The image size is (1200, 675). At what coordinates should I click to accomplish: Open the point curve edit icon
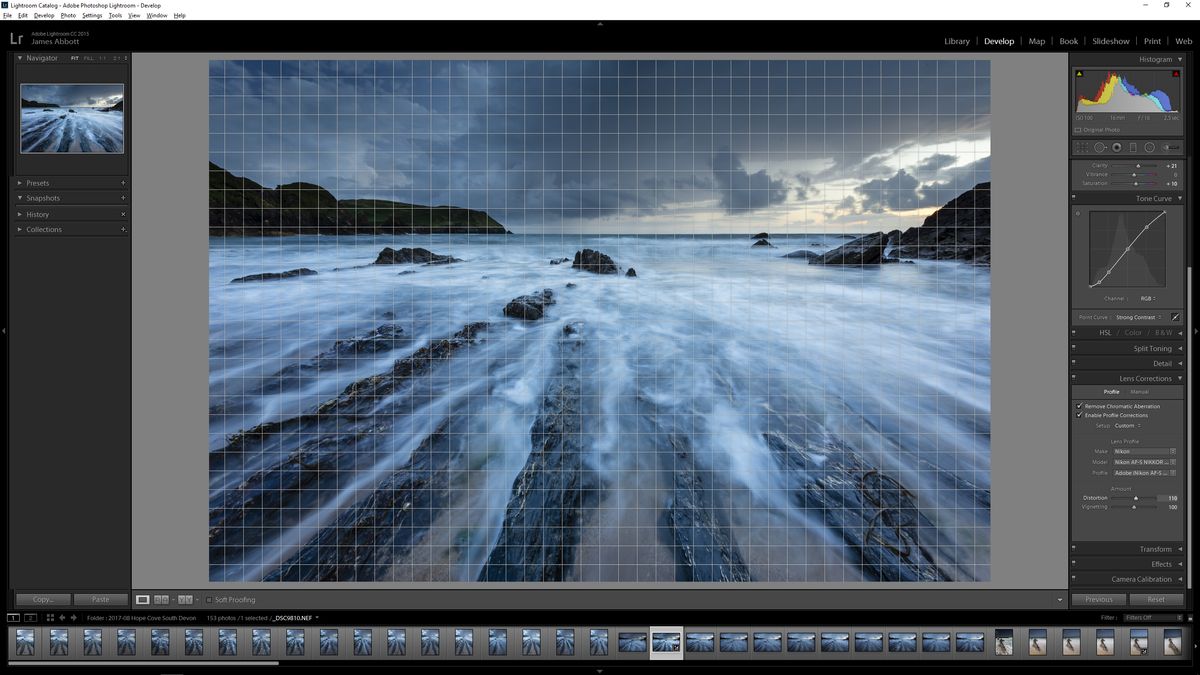click(x=1176, y=317)
